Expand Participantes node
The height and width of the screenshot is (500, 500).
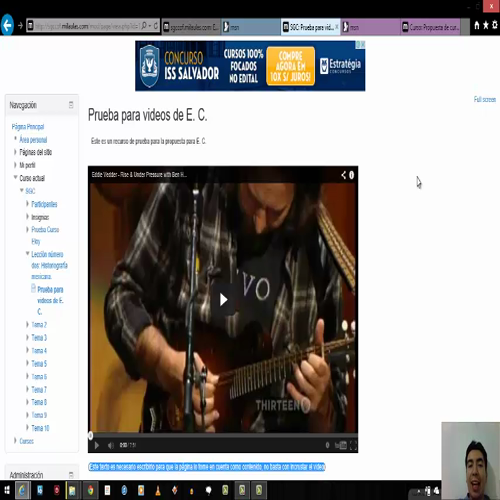click(28, 204)
